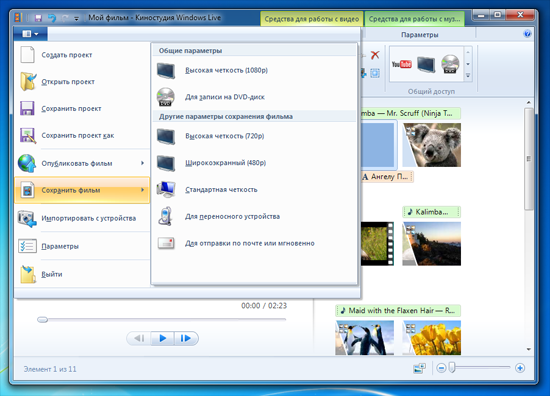The height and width of the screenshot is (396, 550).
Task: Choose Стандартная четкость
Action: pyautogui.click(x=255, y=190)
